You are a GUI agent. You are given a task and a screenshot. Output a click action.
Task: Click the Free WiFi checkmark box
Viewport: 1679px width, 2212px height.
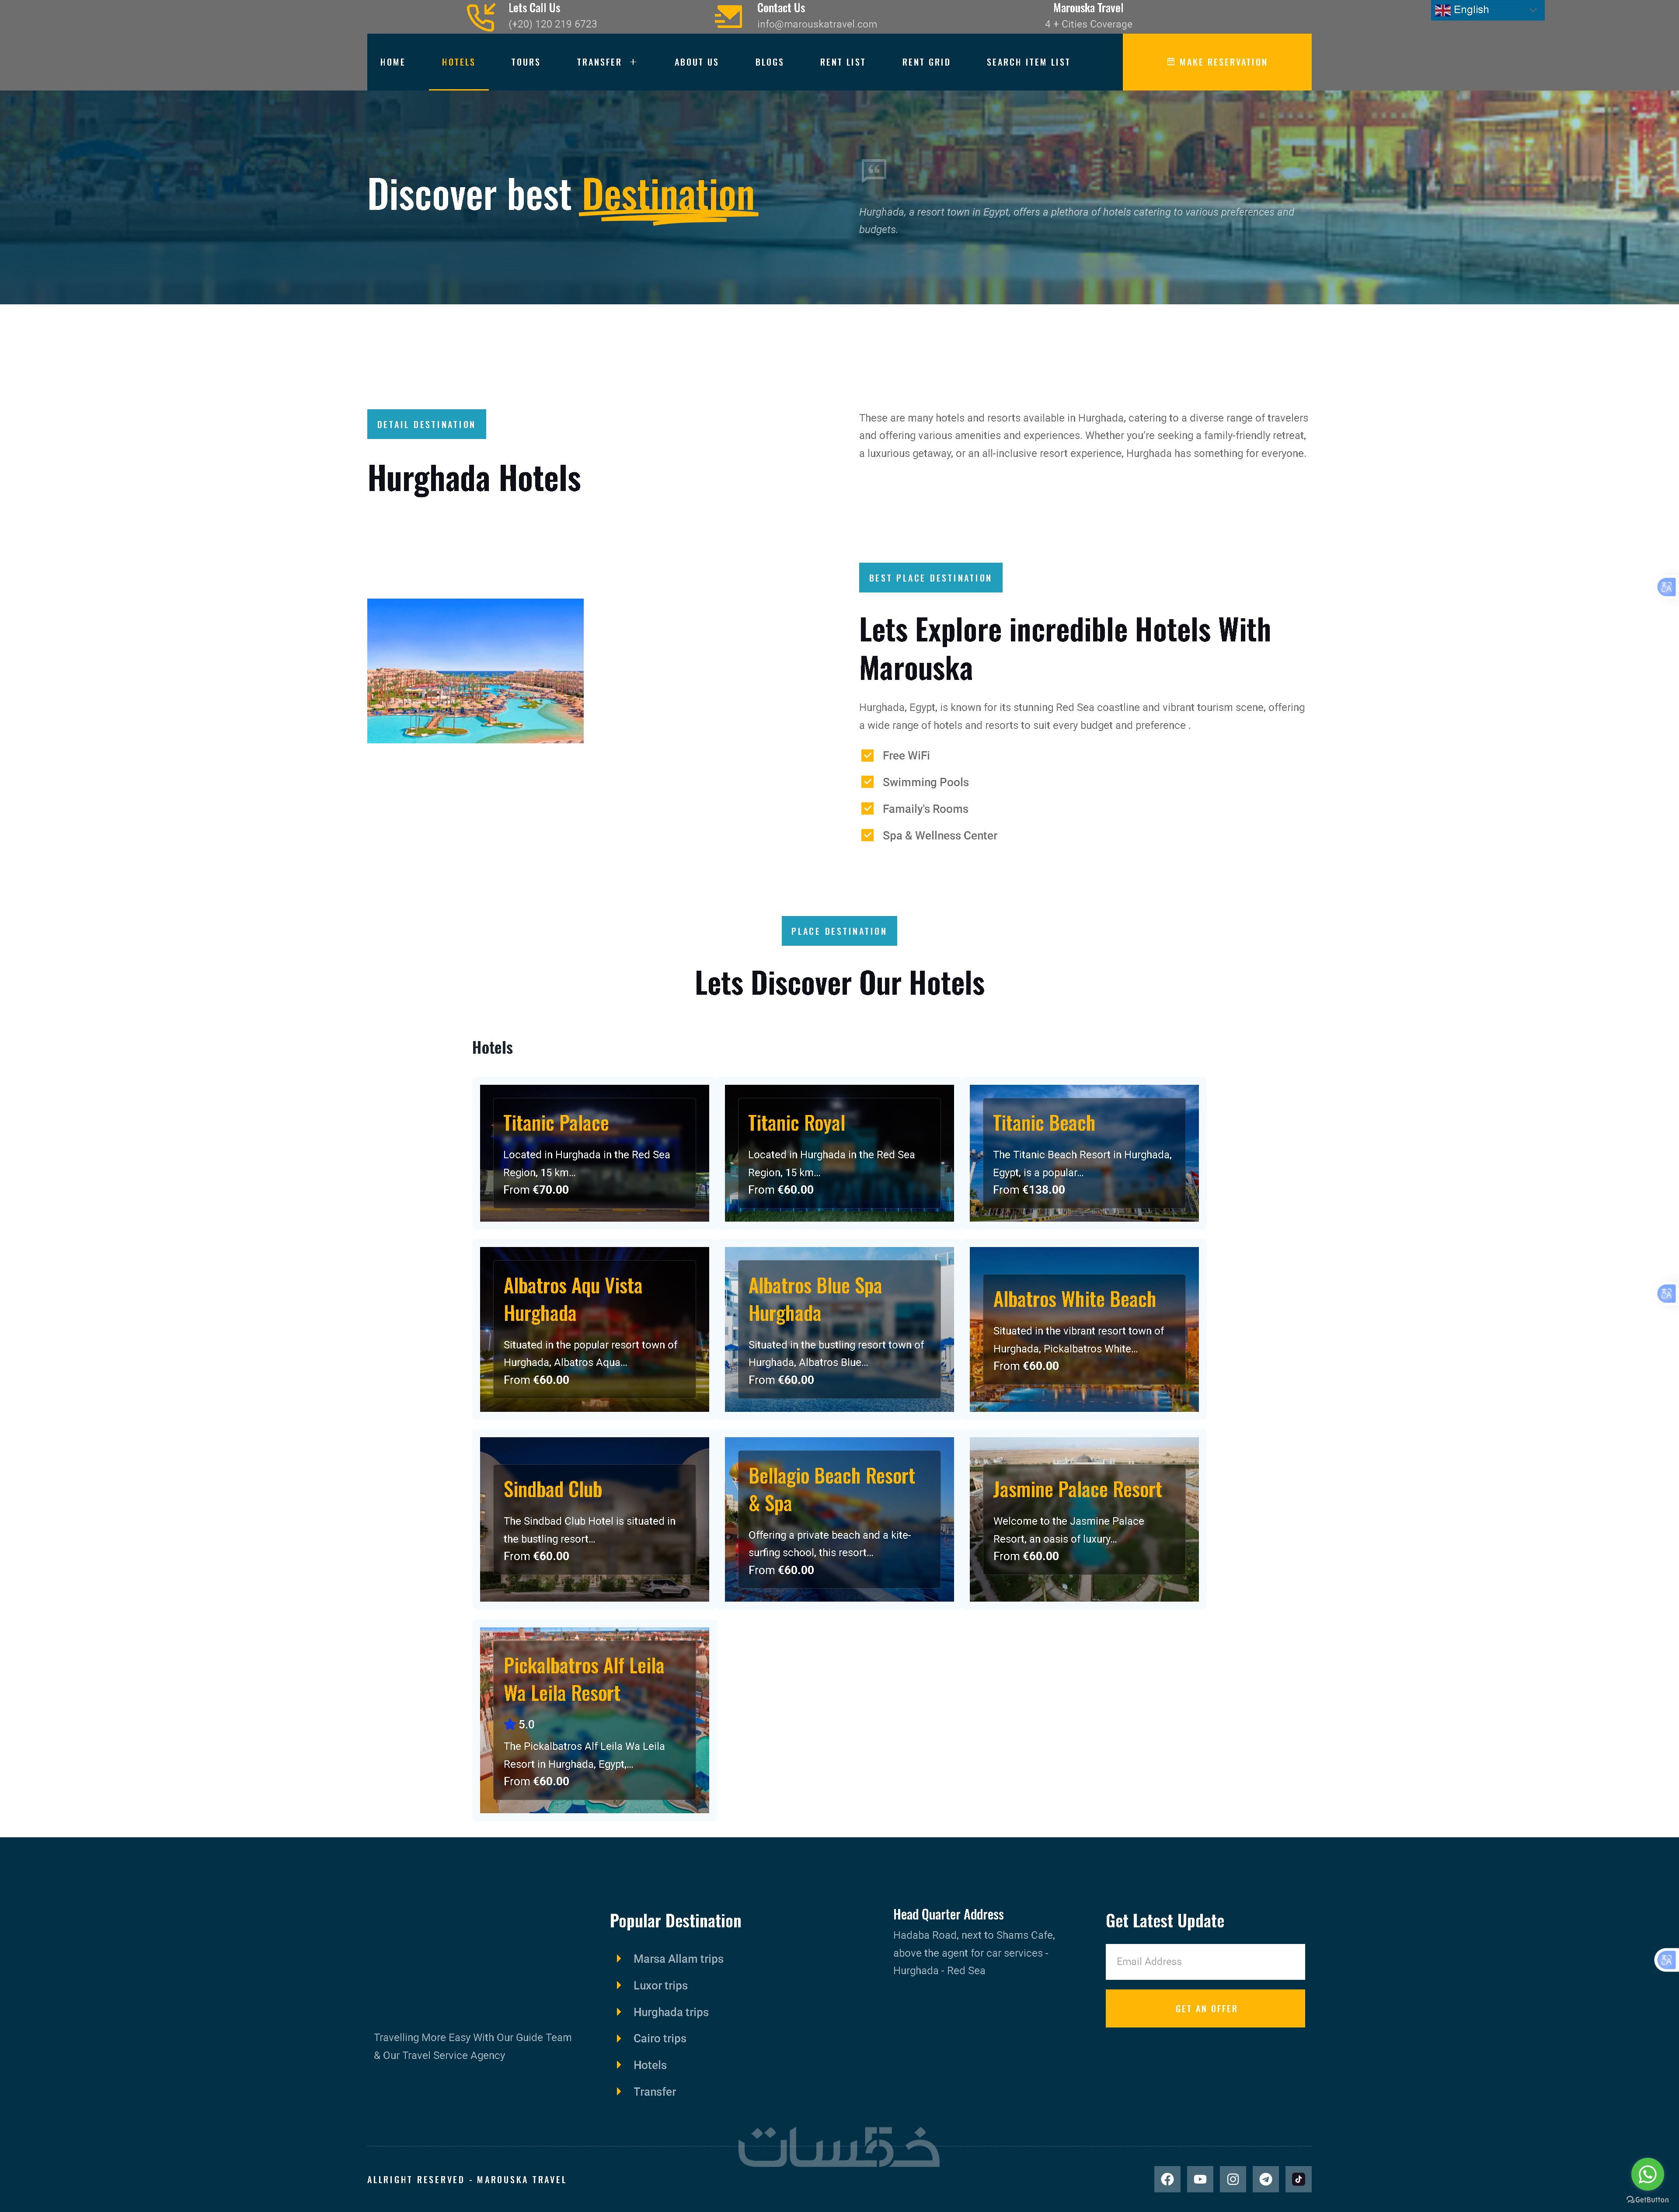[x=867, y=756]
